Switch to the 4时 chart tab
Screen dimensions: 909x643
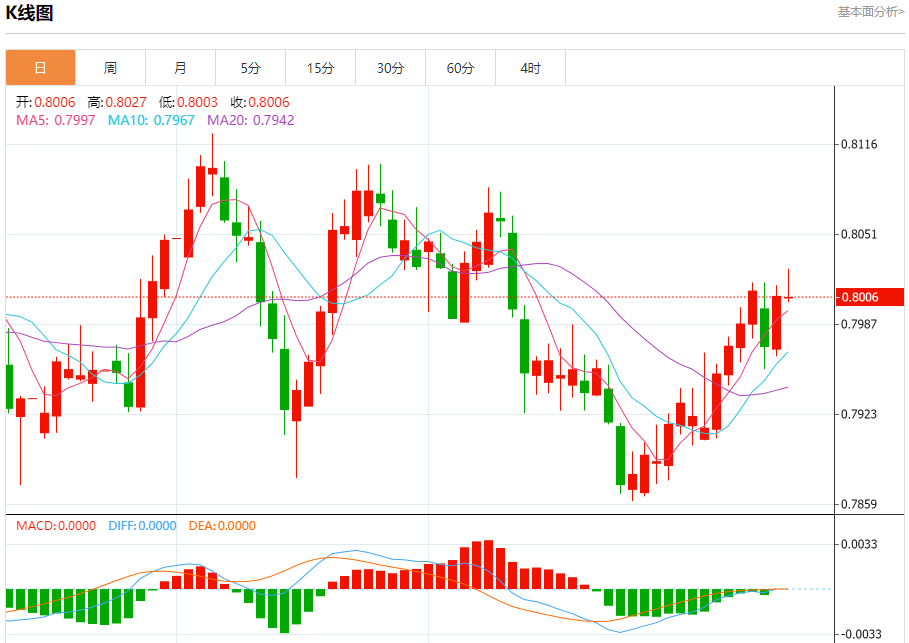click(530, 68)
